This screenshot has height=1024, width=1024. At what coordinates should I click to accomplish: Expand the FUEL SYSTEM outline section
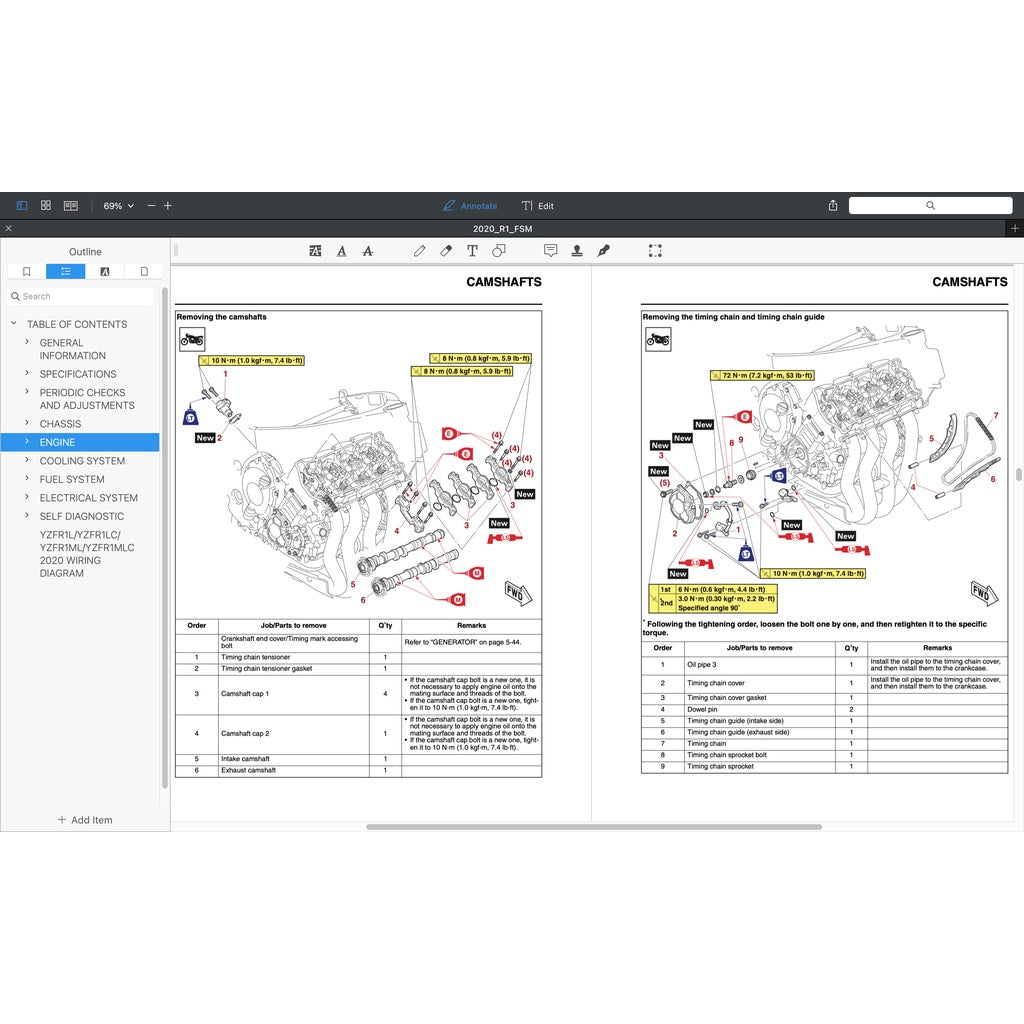27,479
